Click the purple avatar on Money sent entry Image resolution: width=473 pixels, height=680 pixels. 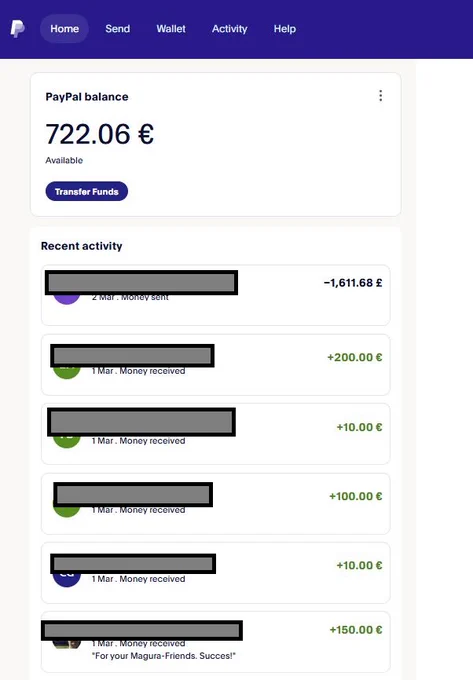click(66, 298)
